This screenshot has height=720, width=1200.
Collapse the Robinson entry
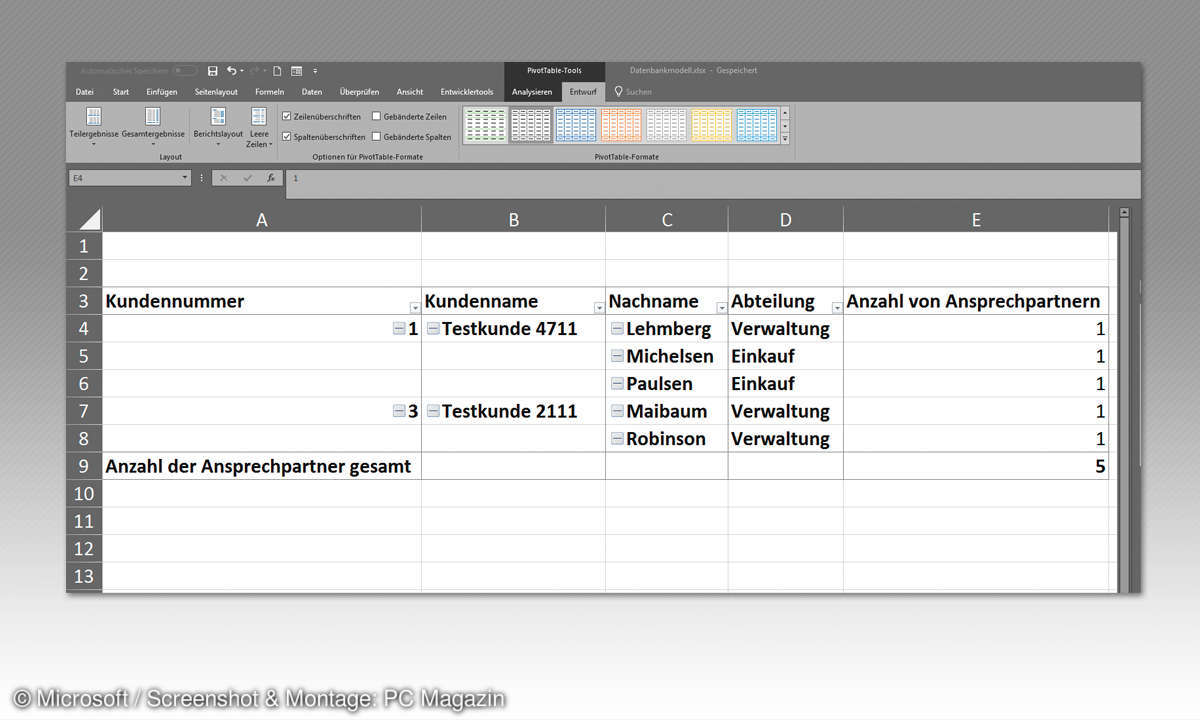(x=617, y=438)
